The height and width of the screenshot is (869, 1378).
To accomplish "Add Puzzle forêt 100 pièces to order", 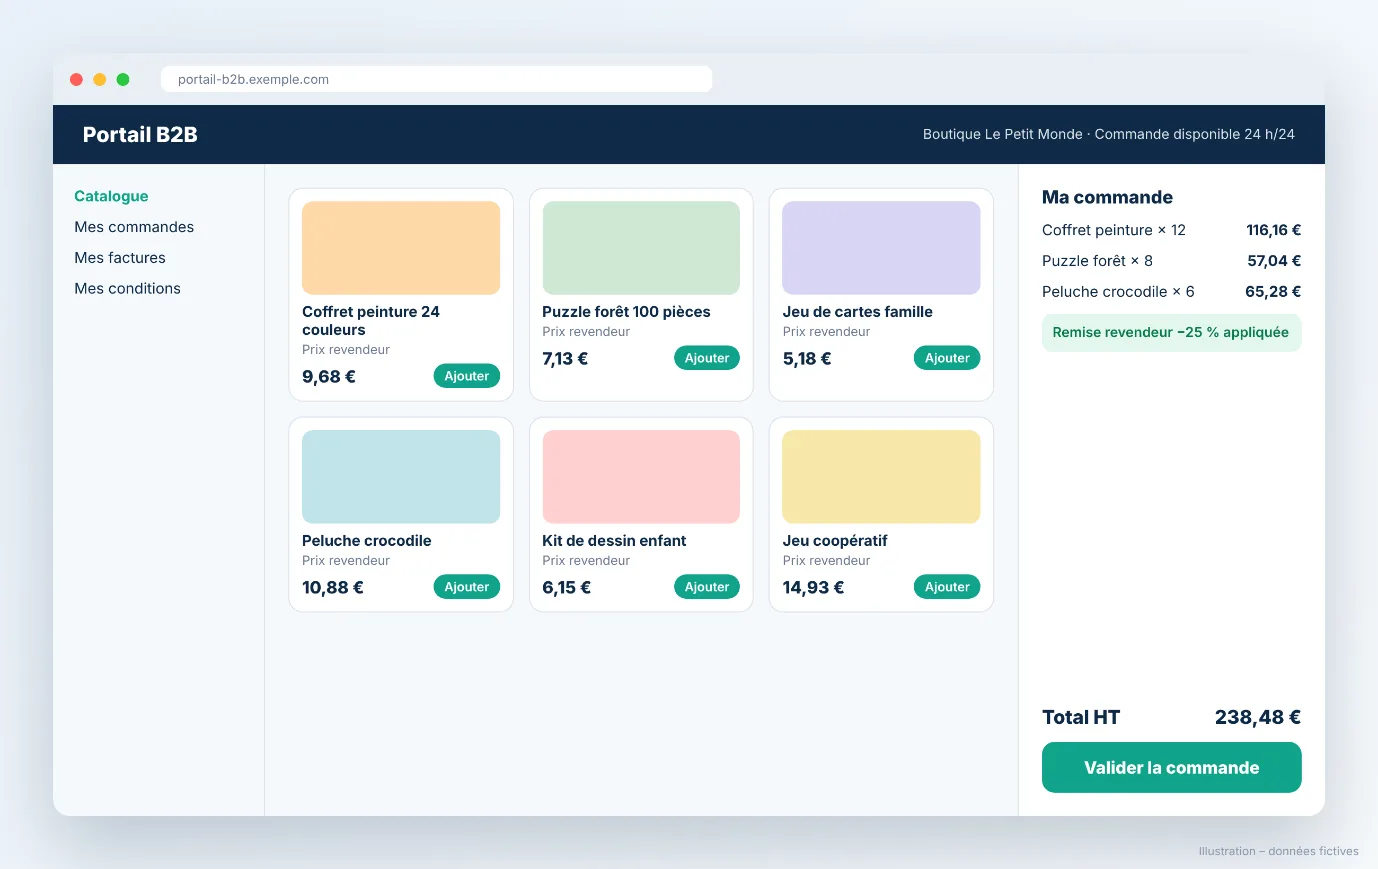I will coord(707,358).
